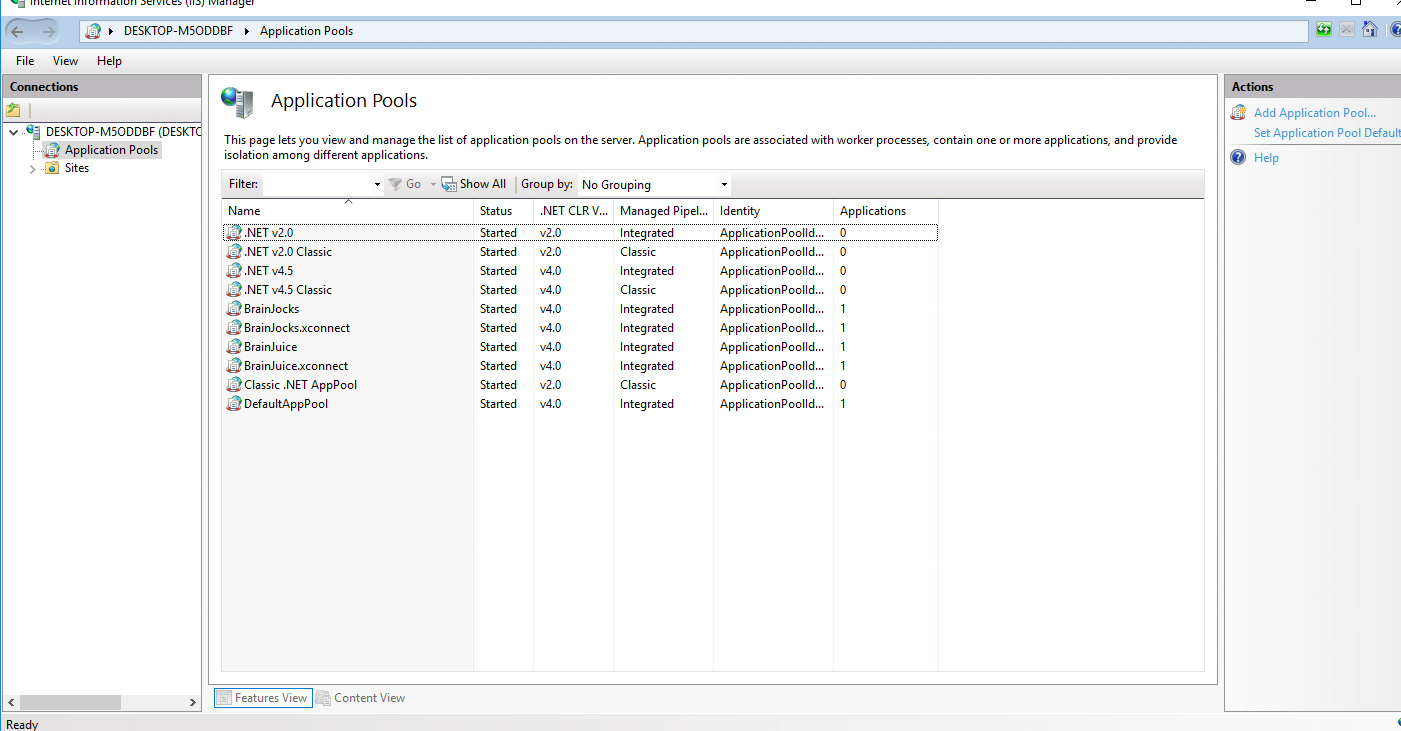This screenshot has width=1401, height=731.
Task: Click arrow after DESKTOP-M5ODDBF in address bar
Action: (x=246, y=31)
